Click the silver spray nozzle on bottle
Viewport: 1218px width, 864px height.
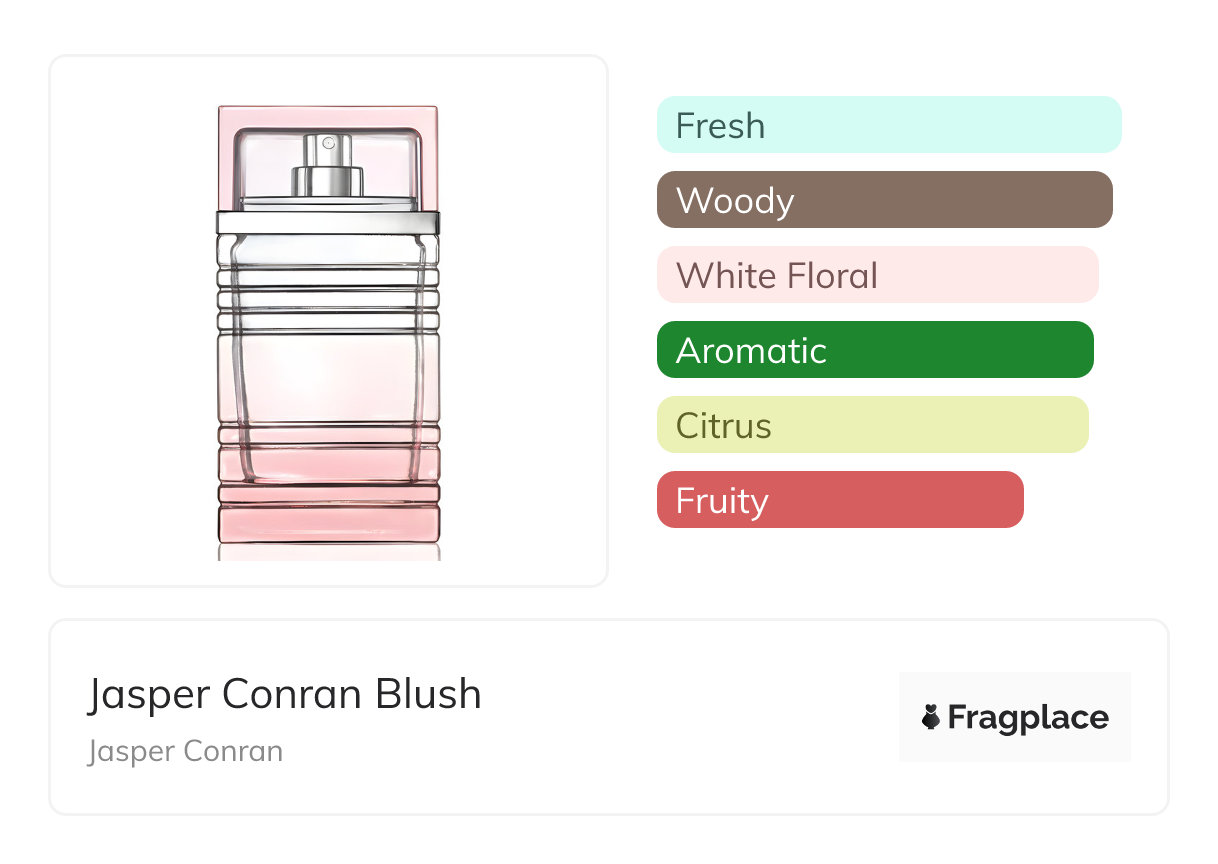tap(327, 166)
